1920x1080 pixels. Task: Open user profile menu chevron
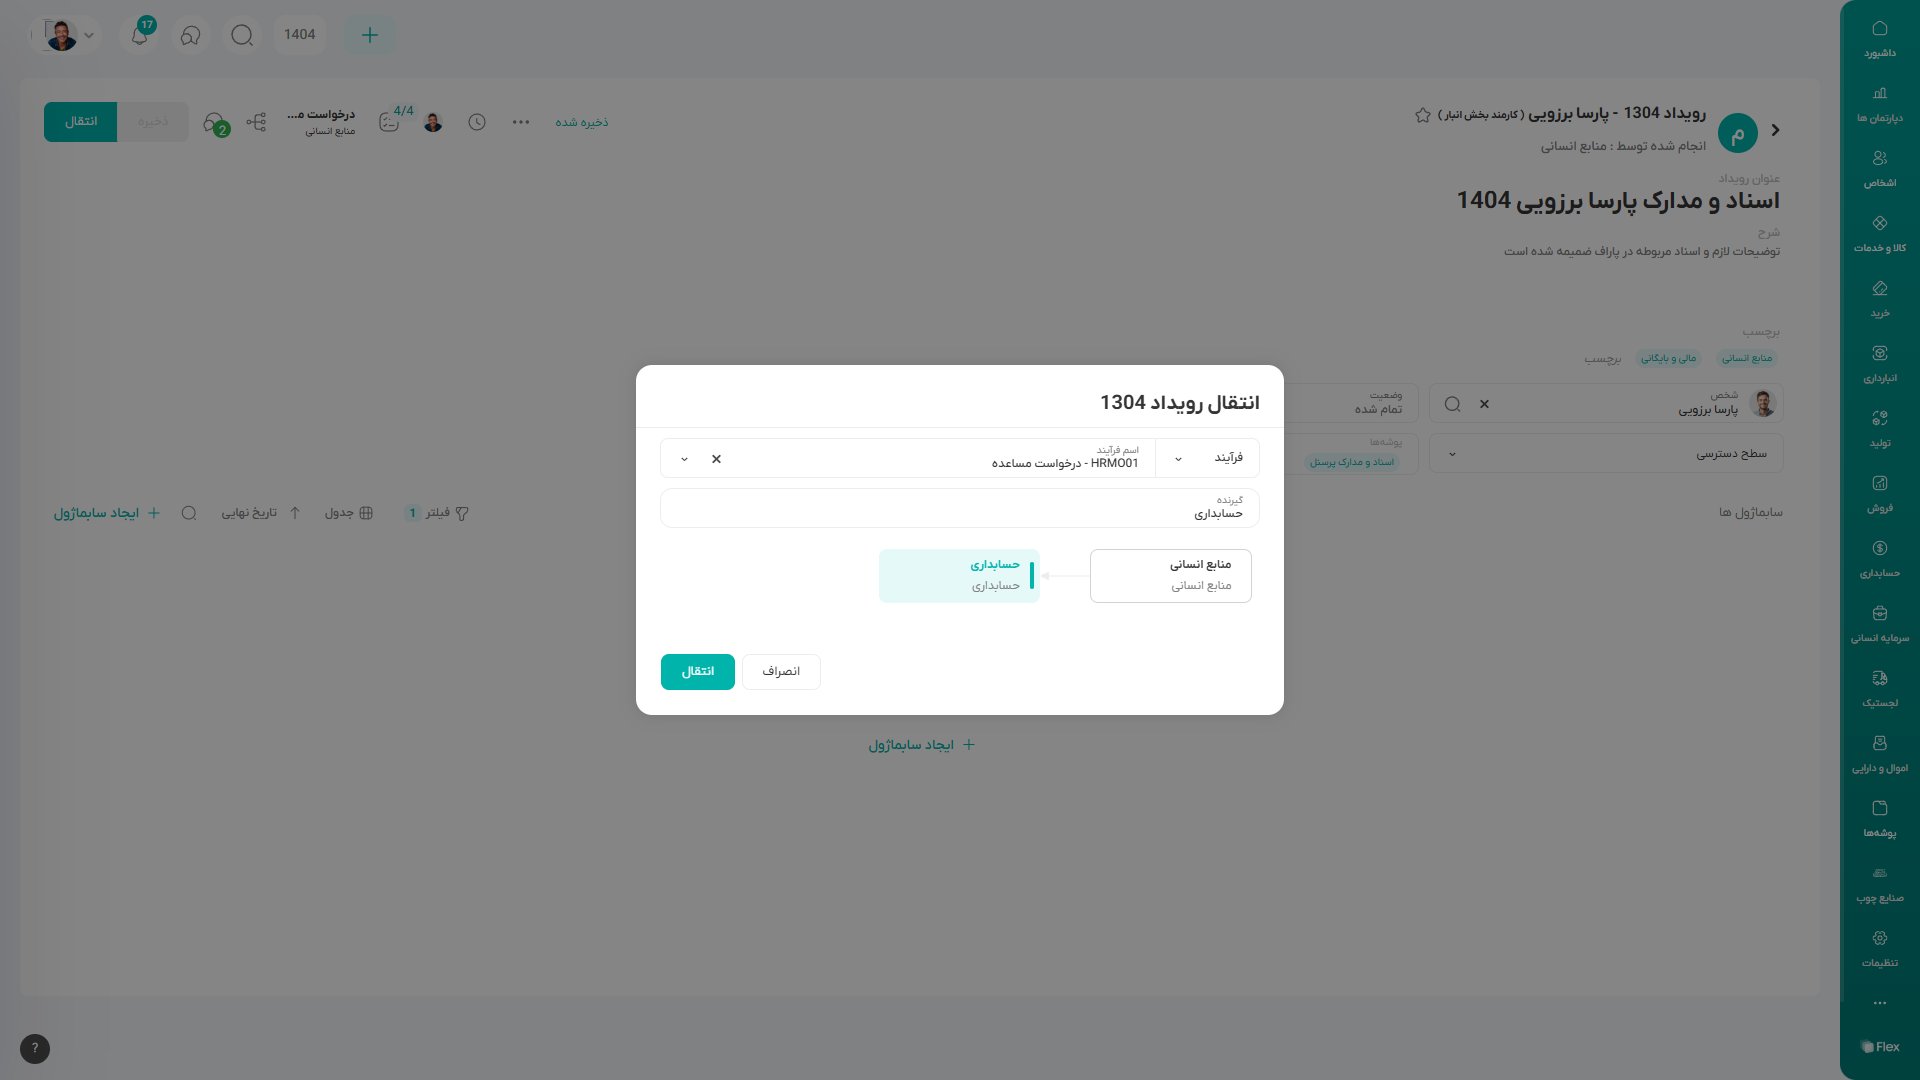pyautogui.click(x=89, y=35)
